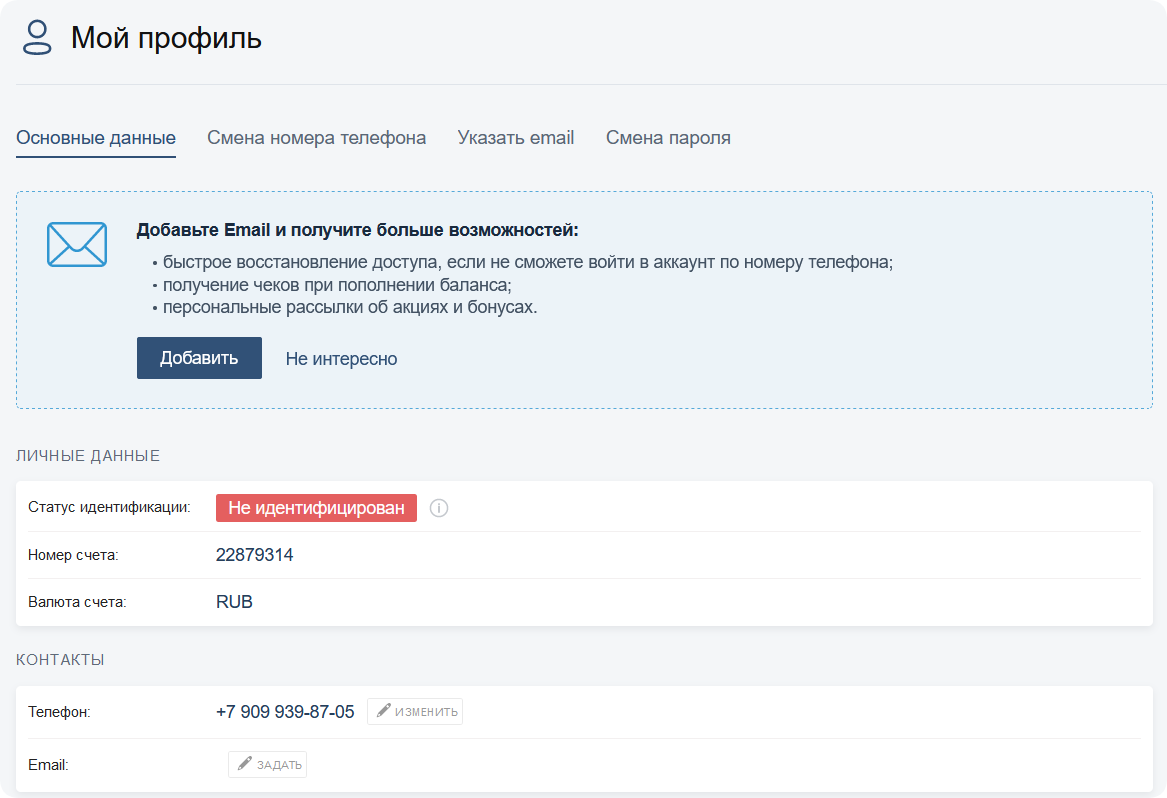Dismiss the banner via Не интересно

click(x=341, y=359)
